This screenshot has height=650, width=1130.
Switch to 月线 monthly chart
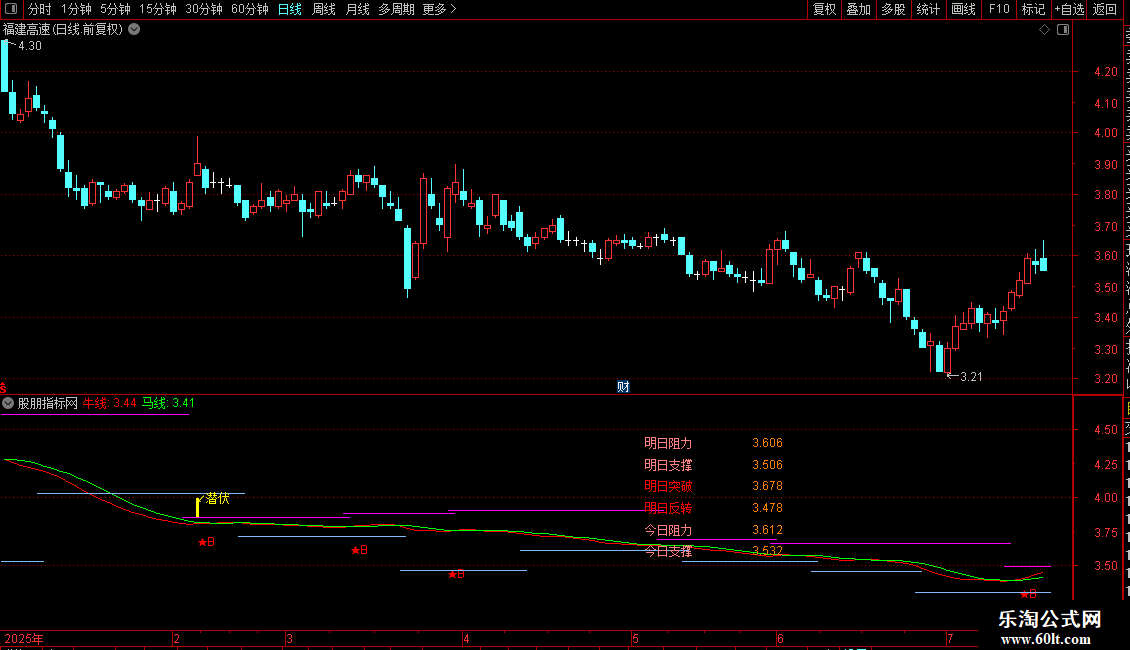357,9
